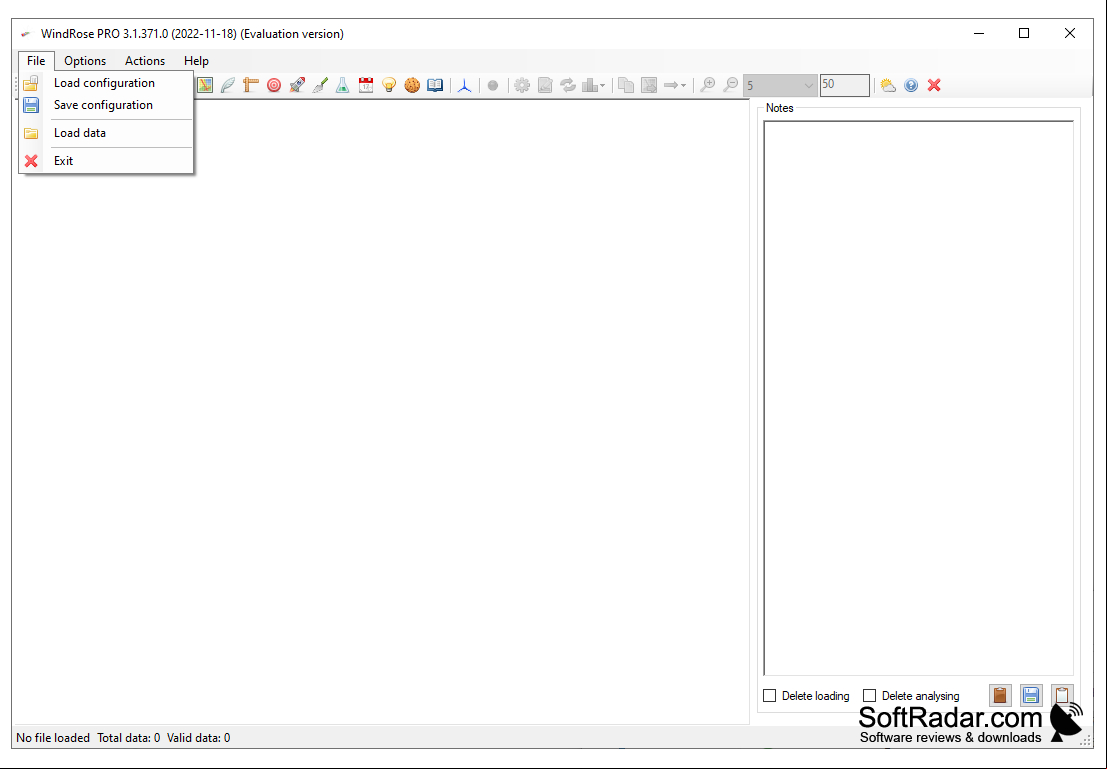Click the trowel icon in the toolbar
Image resolution: width=1107 pixels, height=769 pixels.
320,85
